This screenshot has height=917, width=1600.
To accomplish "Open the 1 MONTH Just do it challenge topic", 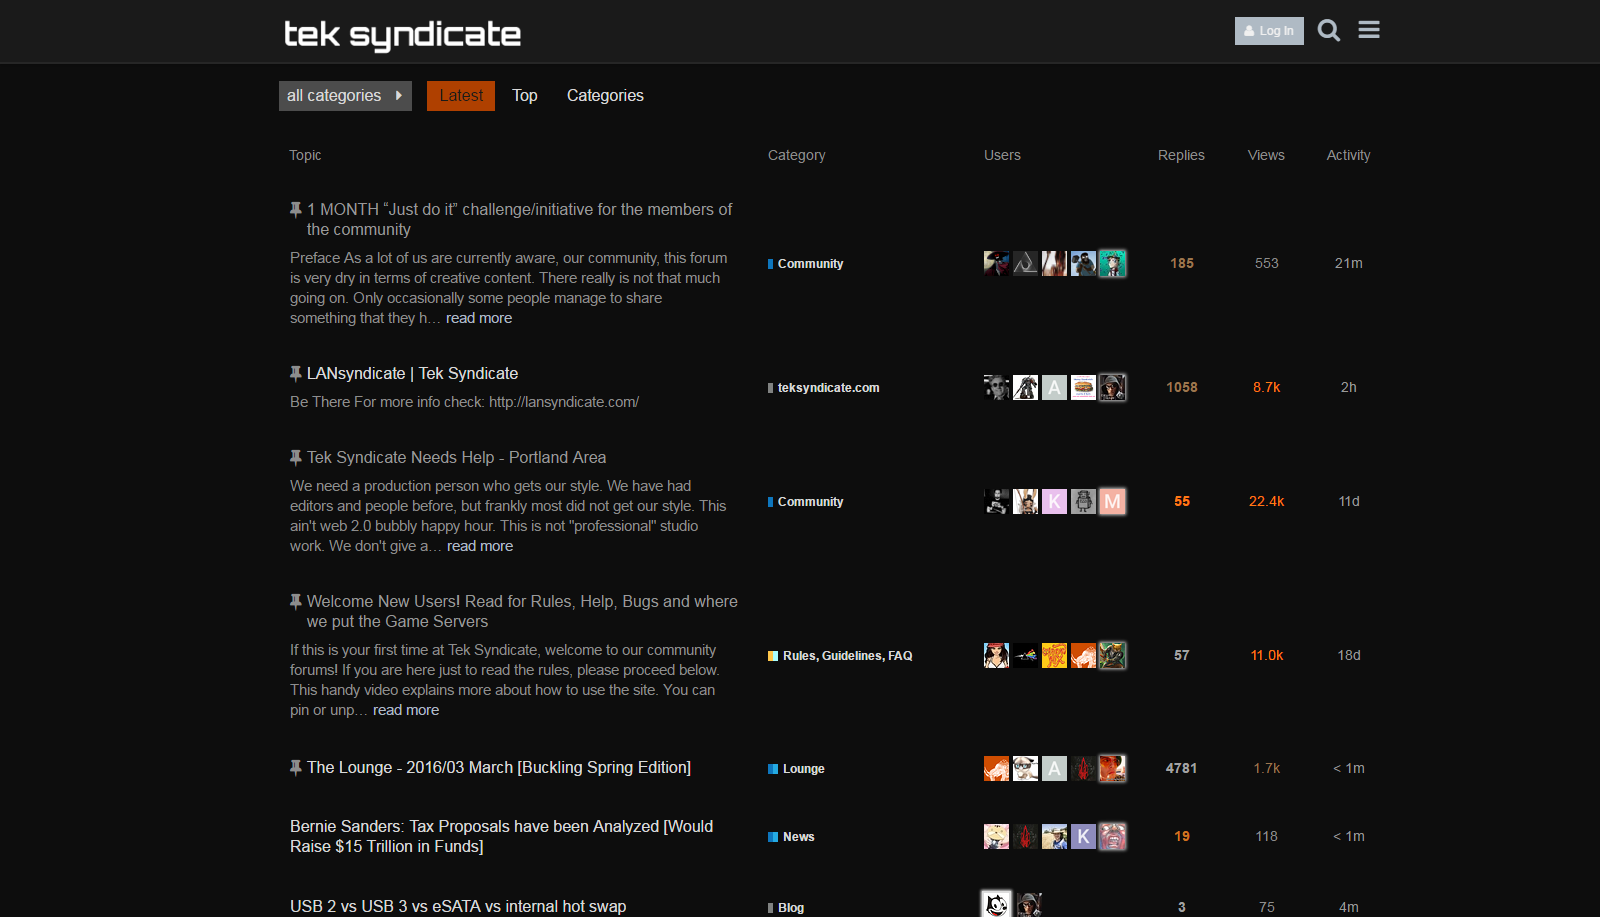I will click(x=519, y=219).
